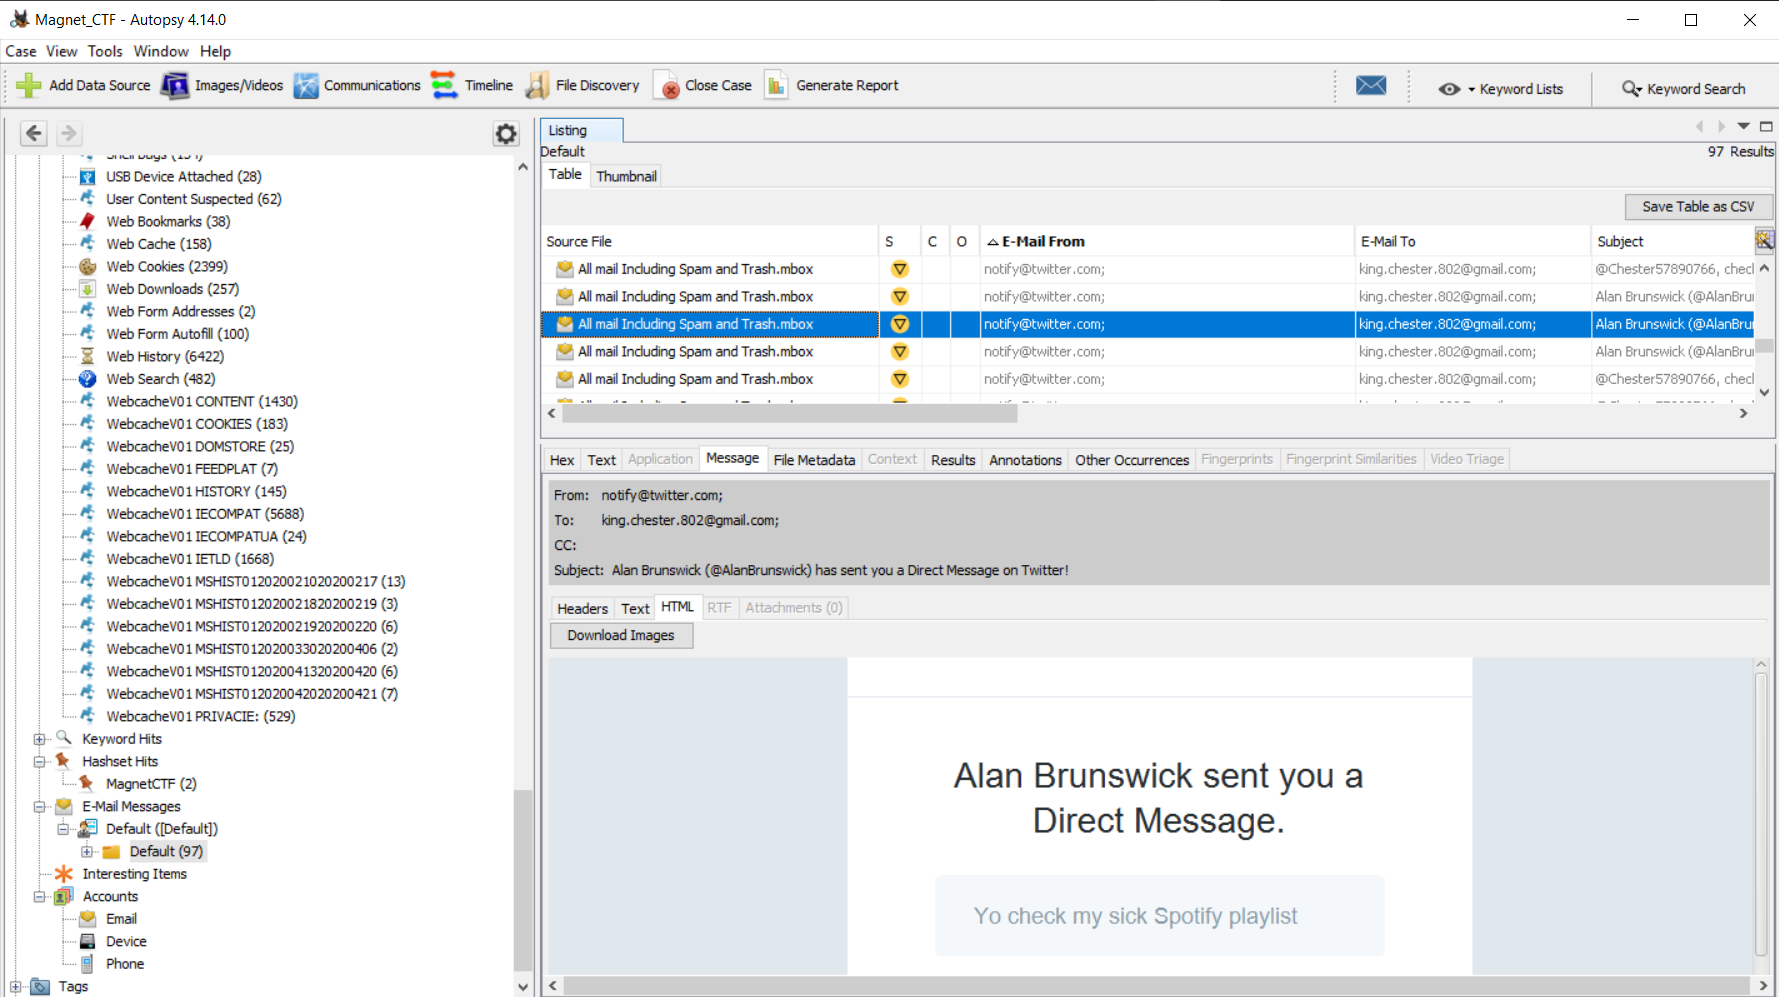Save the table as CSV
This screenshot has width=1779, height=997.
tap(1698, 206)
